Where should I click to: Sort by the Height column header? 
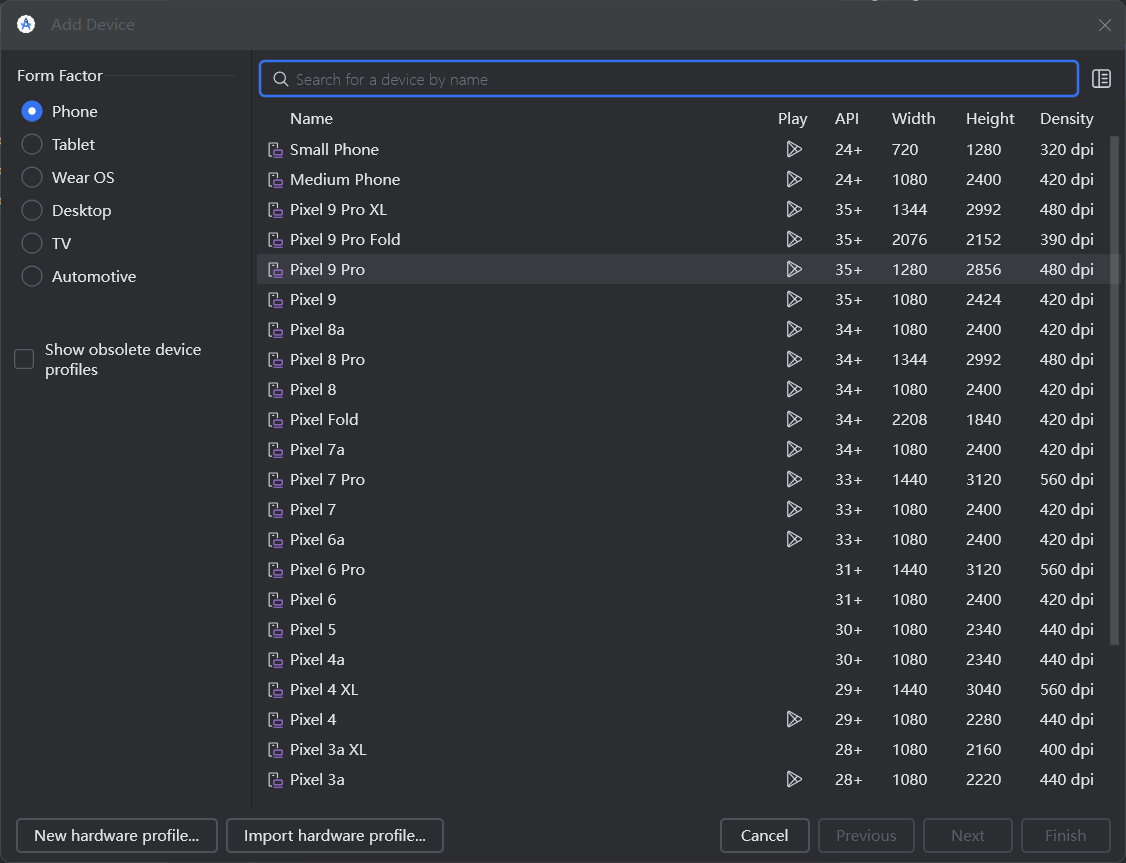click(x=990, y=118)
